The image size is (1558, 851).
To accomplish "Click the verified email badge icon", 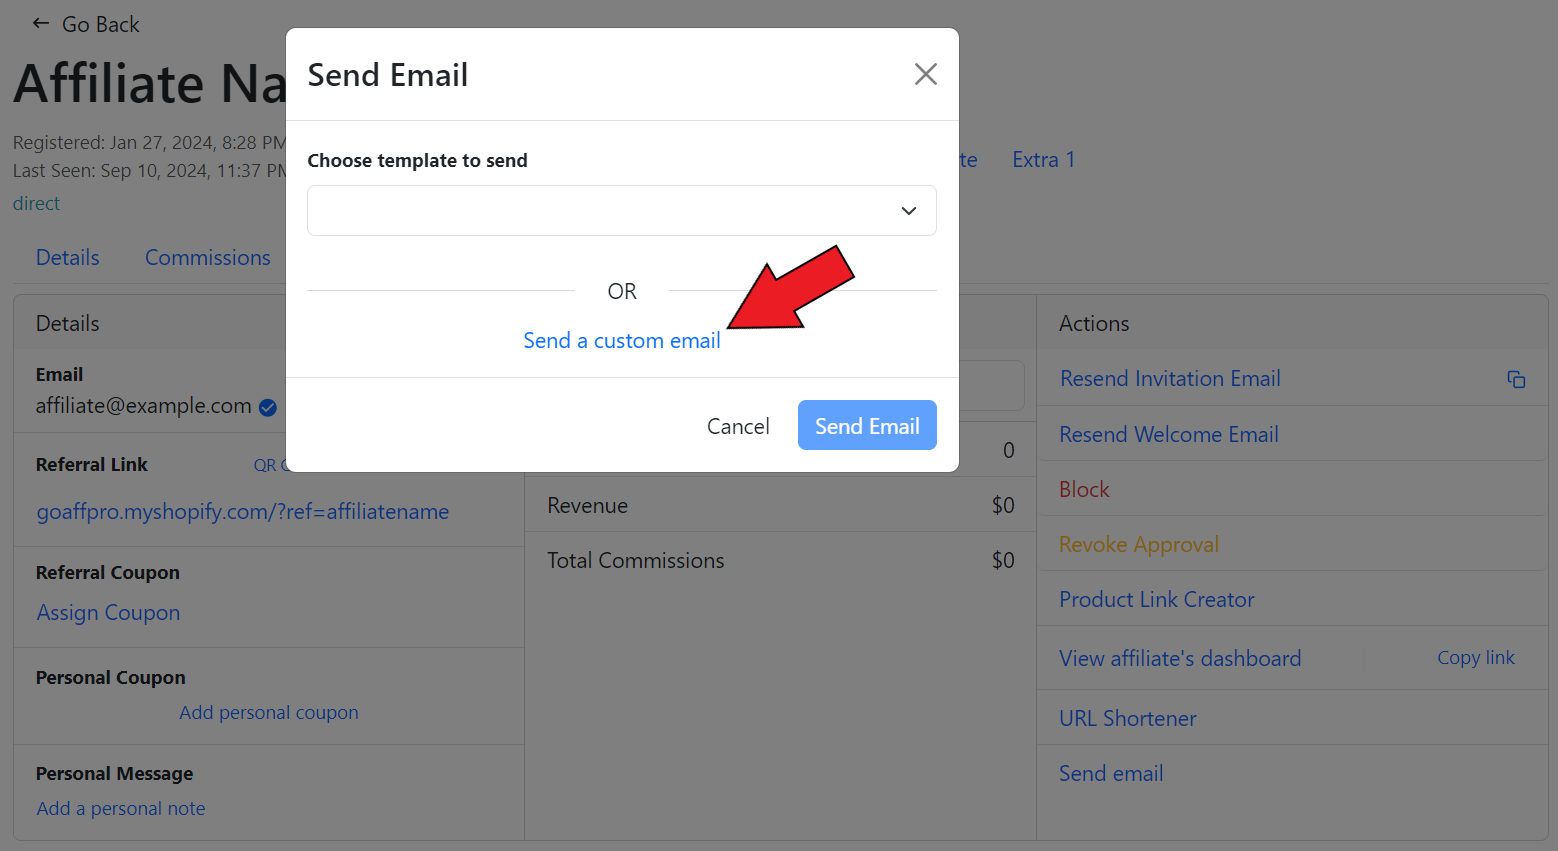I will [268, 407].
